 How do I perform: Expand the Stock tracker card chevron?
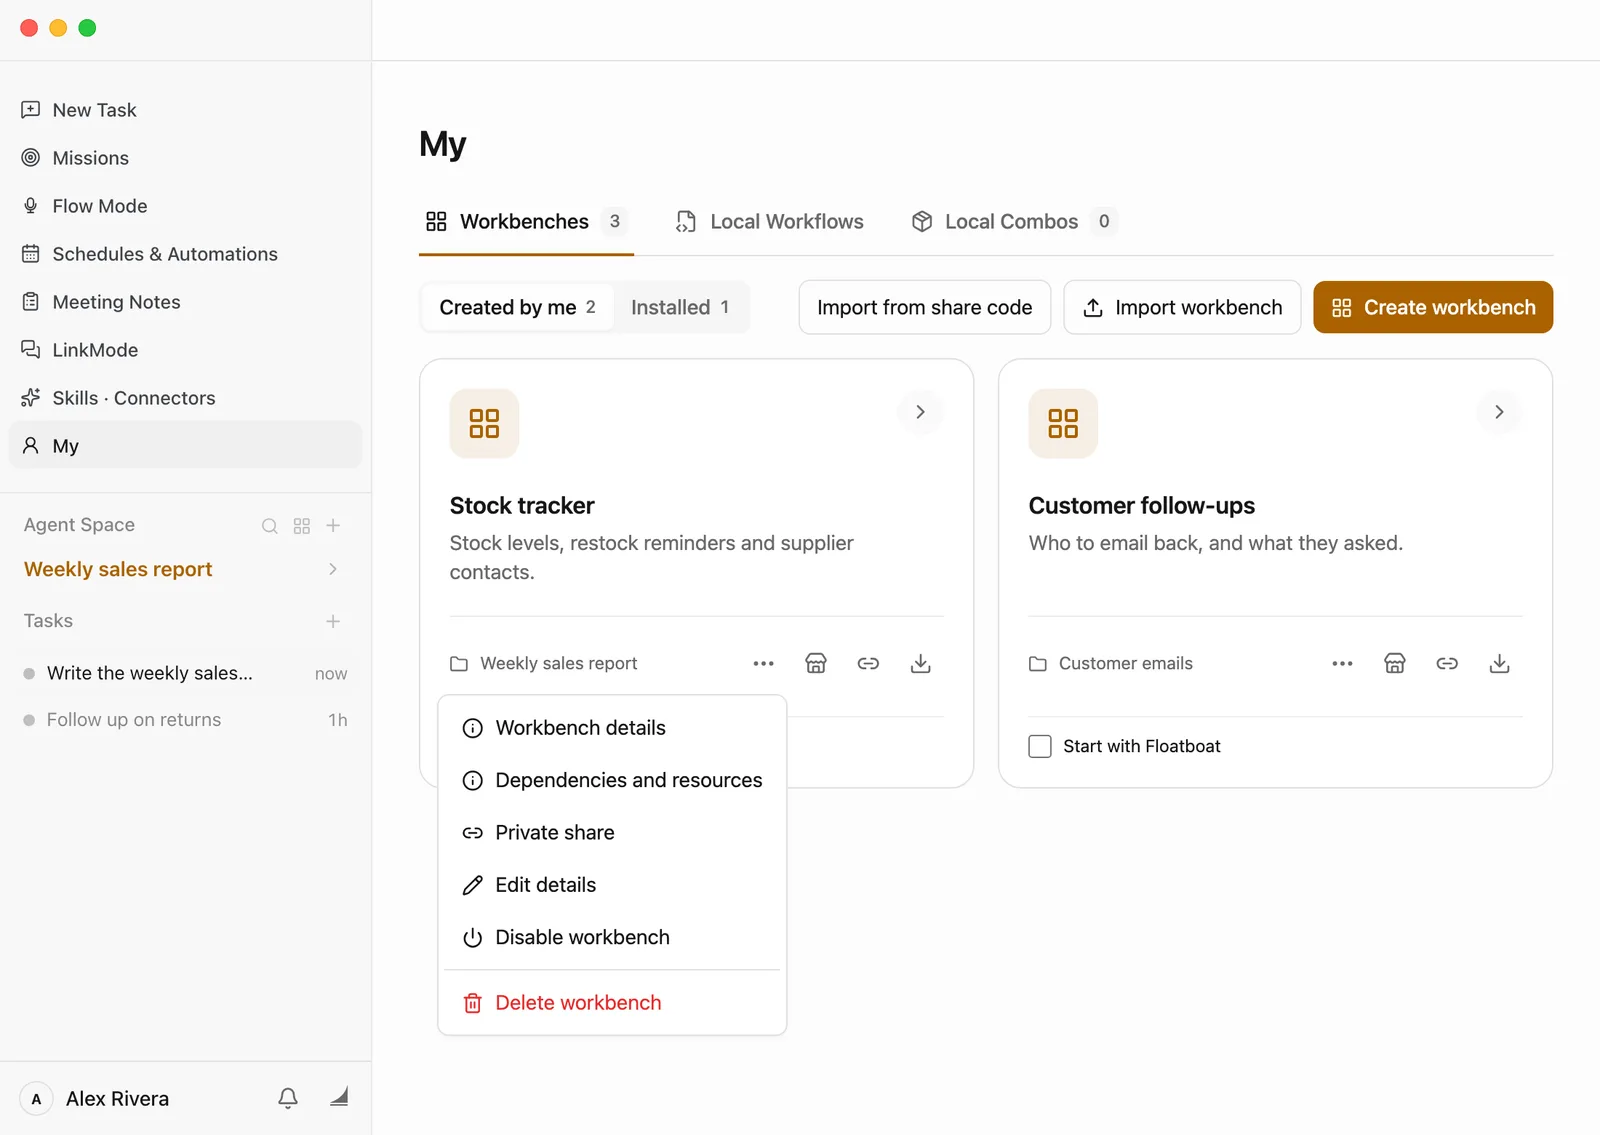coord(920,412)
